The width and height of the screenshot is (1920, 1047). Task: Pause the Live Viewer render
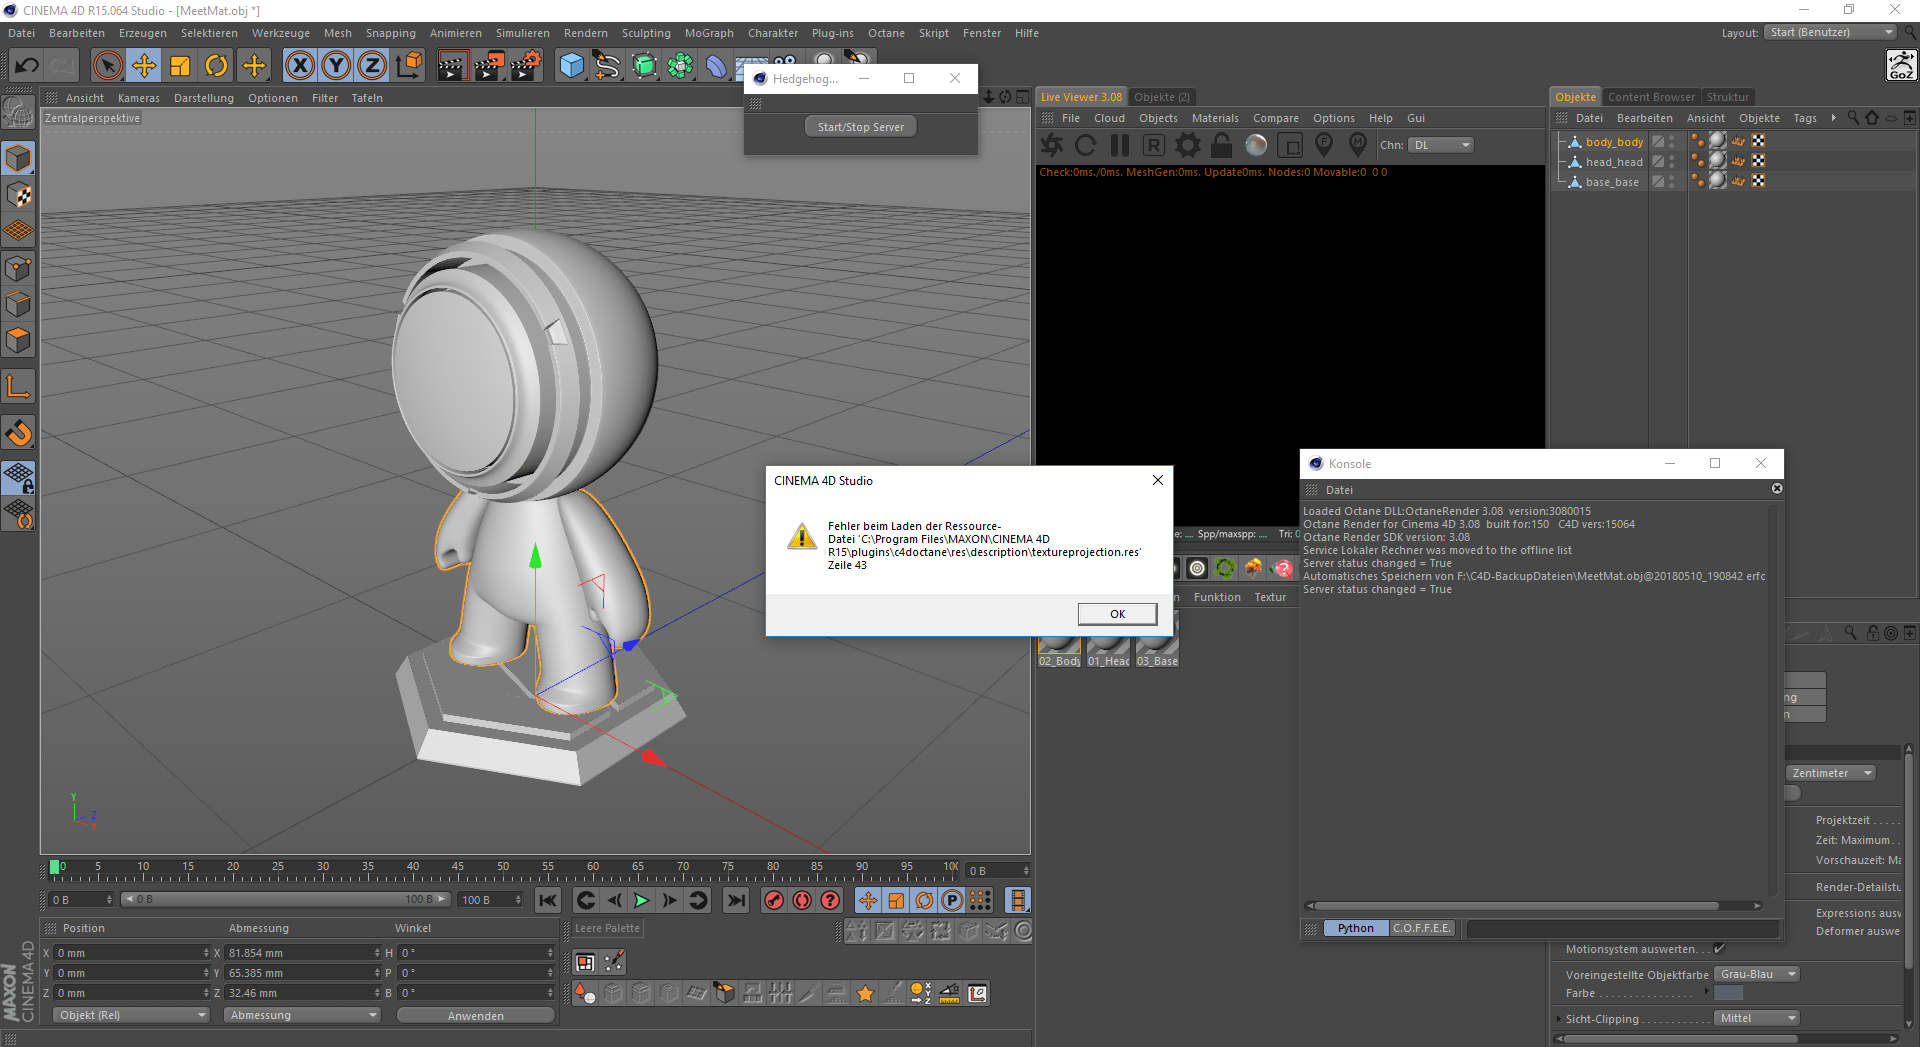(1120, 145)
